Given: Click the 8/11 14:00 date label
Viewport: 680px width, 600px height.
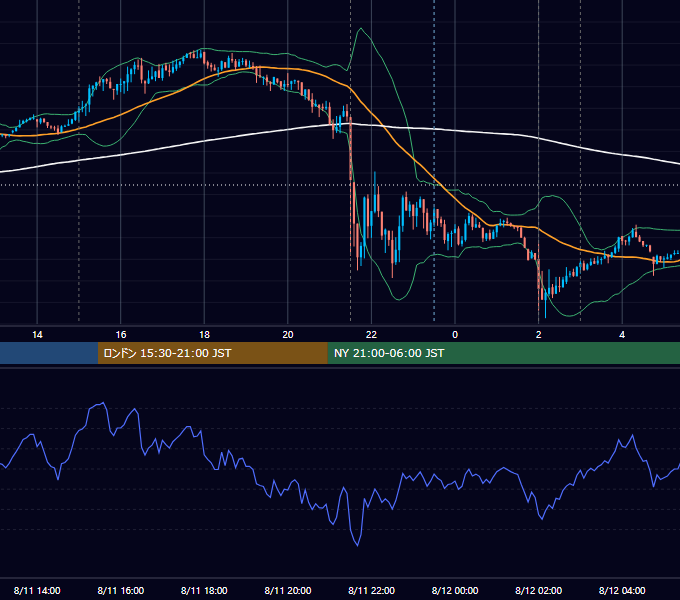Looking at the screenshot, I should [x=37, y=590].
